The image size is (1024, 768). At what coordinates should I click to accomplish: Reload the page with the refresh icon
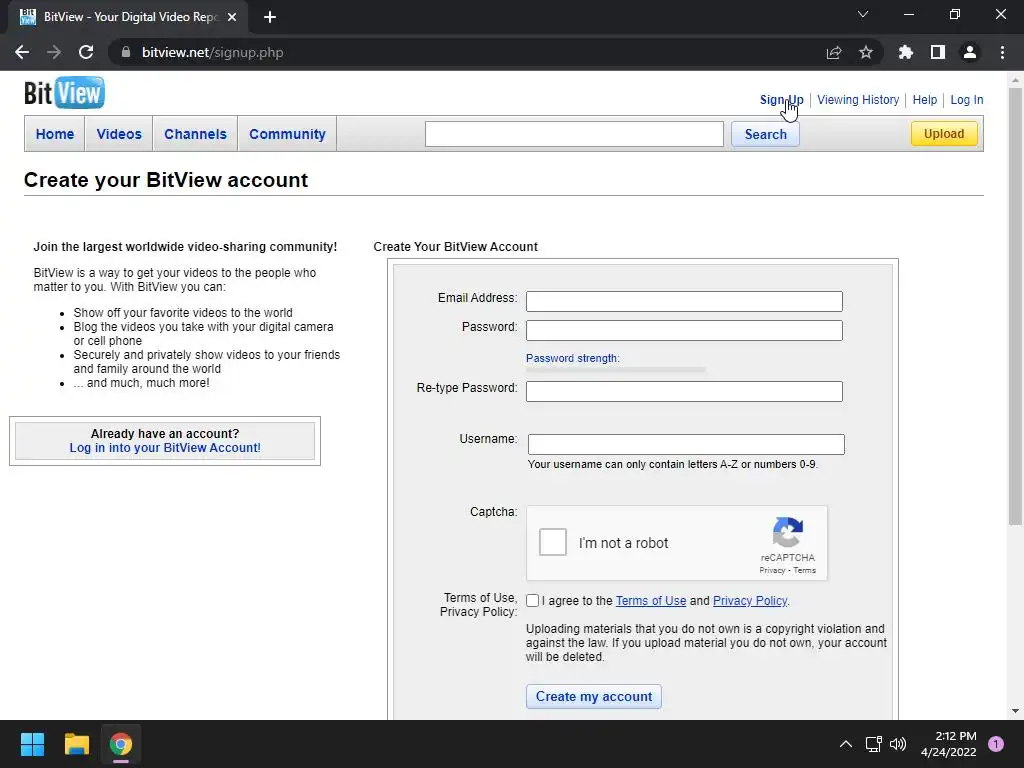click(x=86, y=52)
